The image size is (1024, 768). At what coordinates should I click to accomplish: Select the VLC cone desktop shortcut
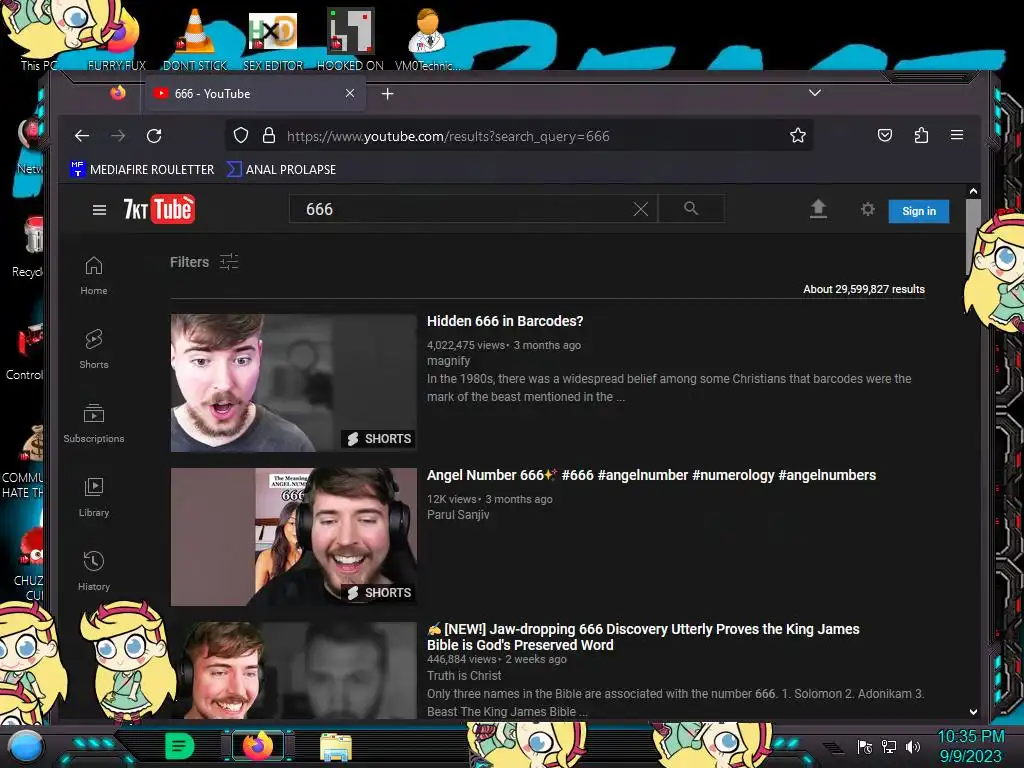coord(195,38)
